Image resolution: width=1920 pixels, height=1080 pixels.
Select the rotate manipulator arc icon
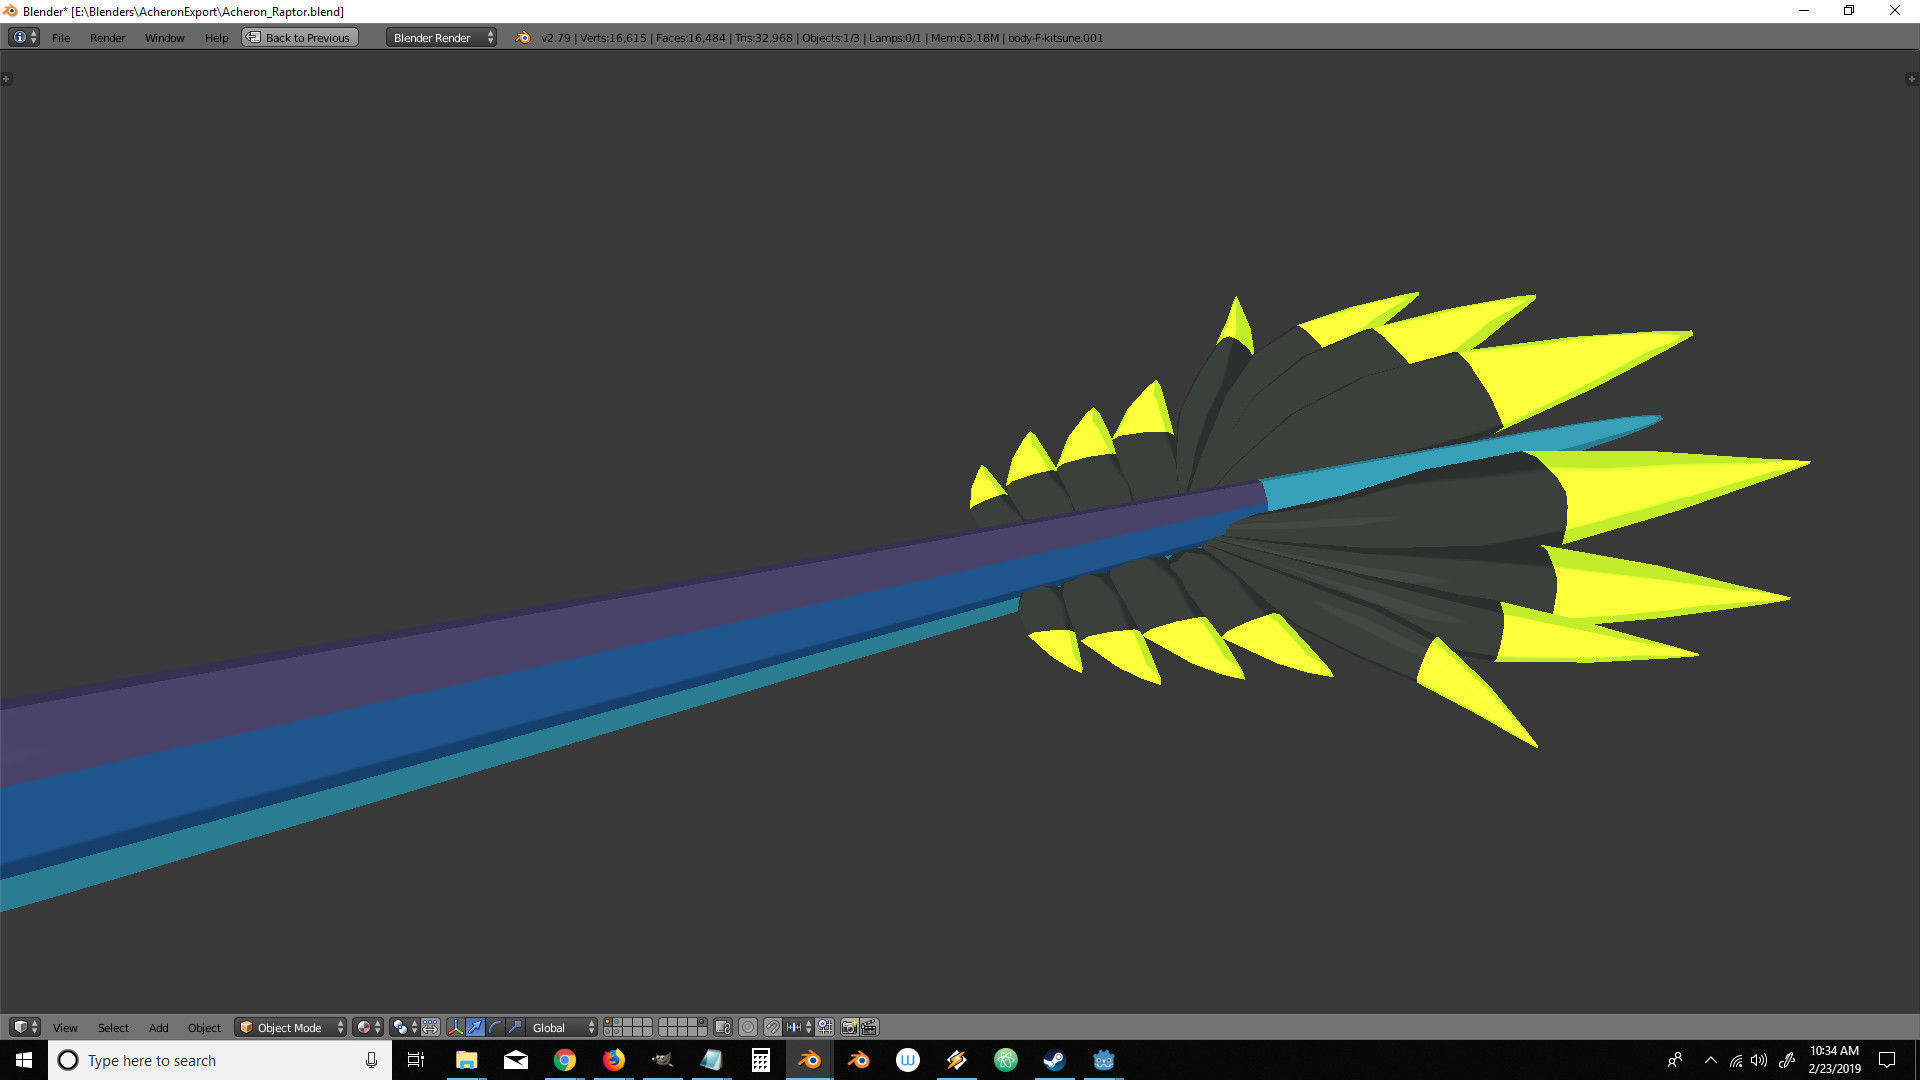click(x=495, y=1027)
